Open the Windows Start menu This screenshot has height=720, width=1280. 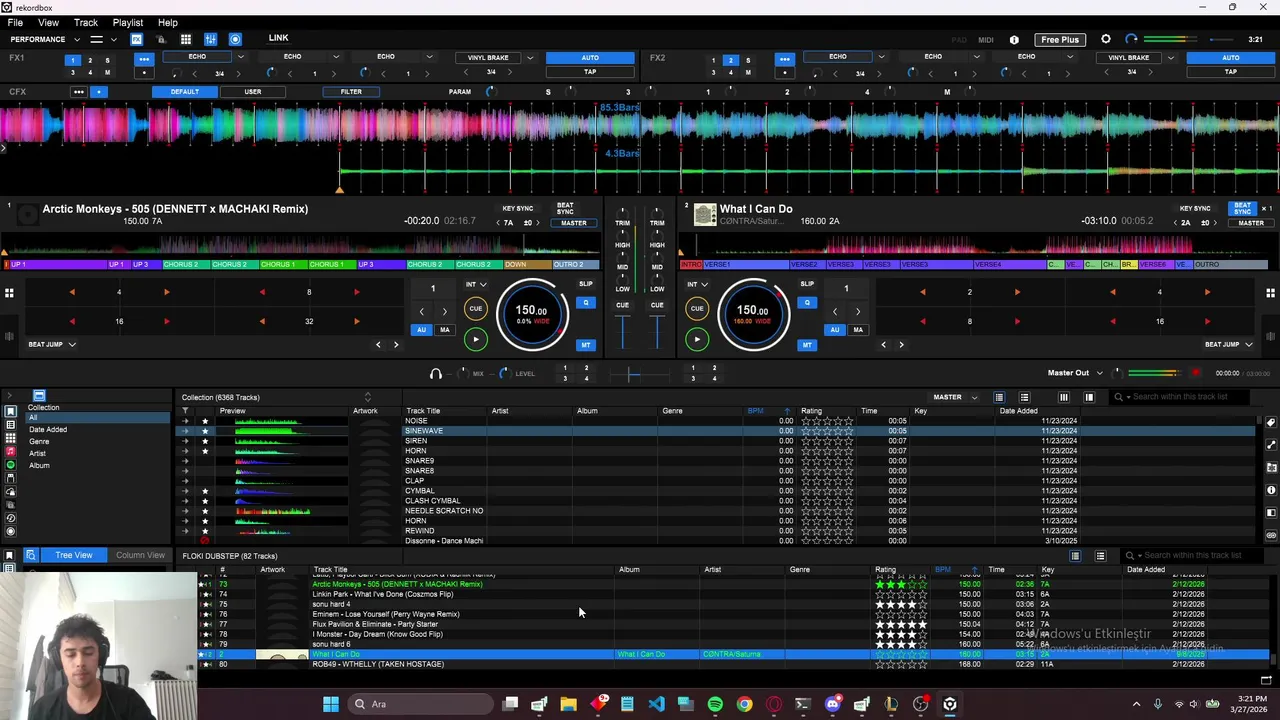pyautogui.click(x=330, y=704)
